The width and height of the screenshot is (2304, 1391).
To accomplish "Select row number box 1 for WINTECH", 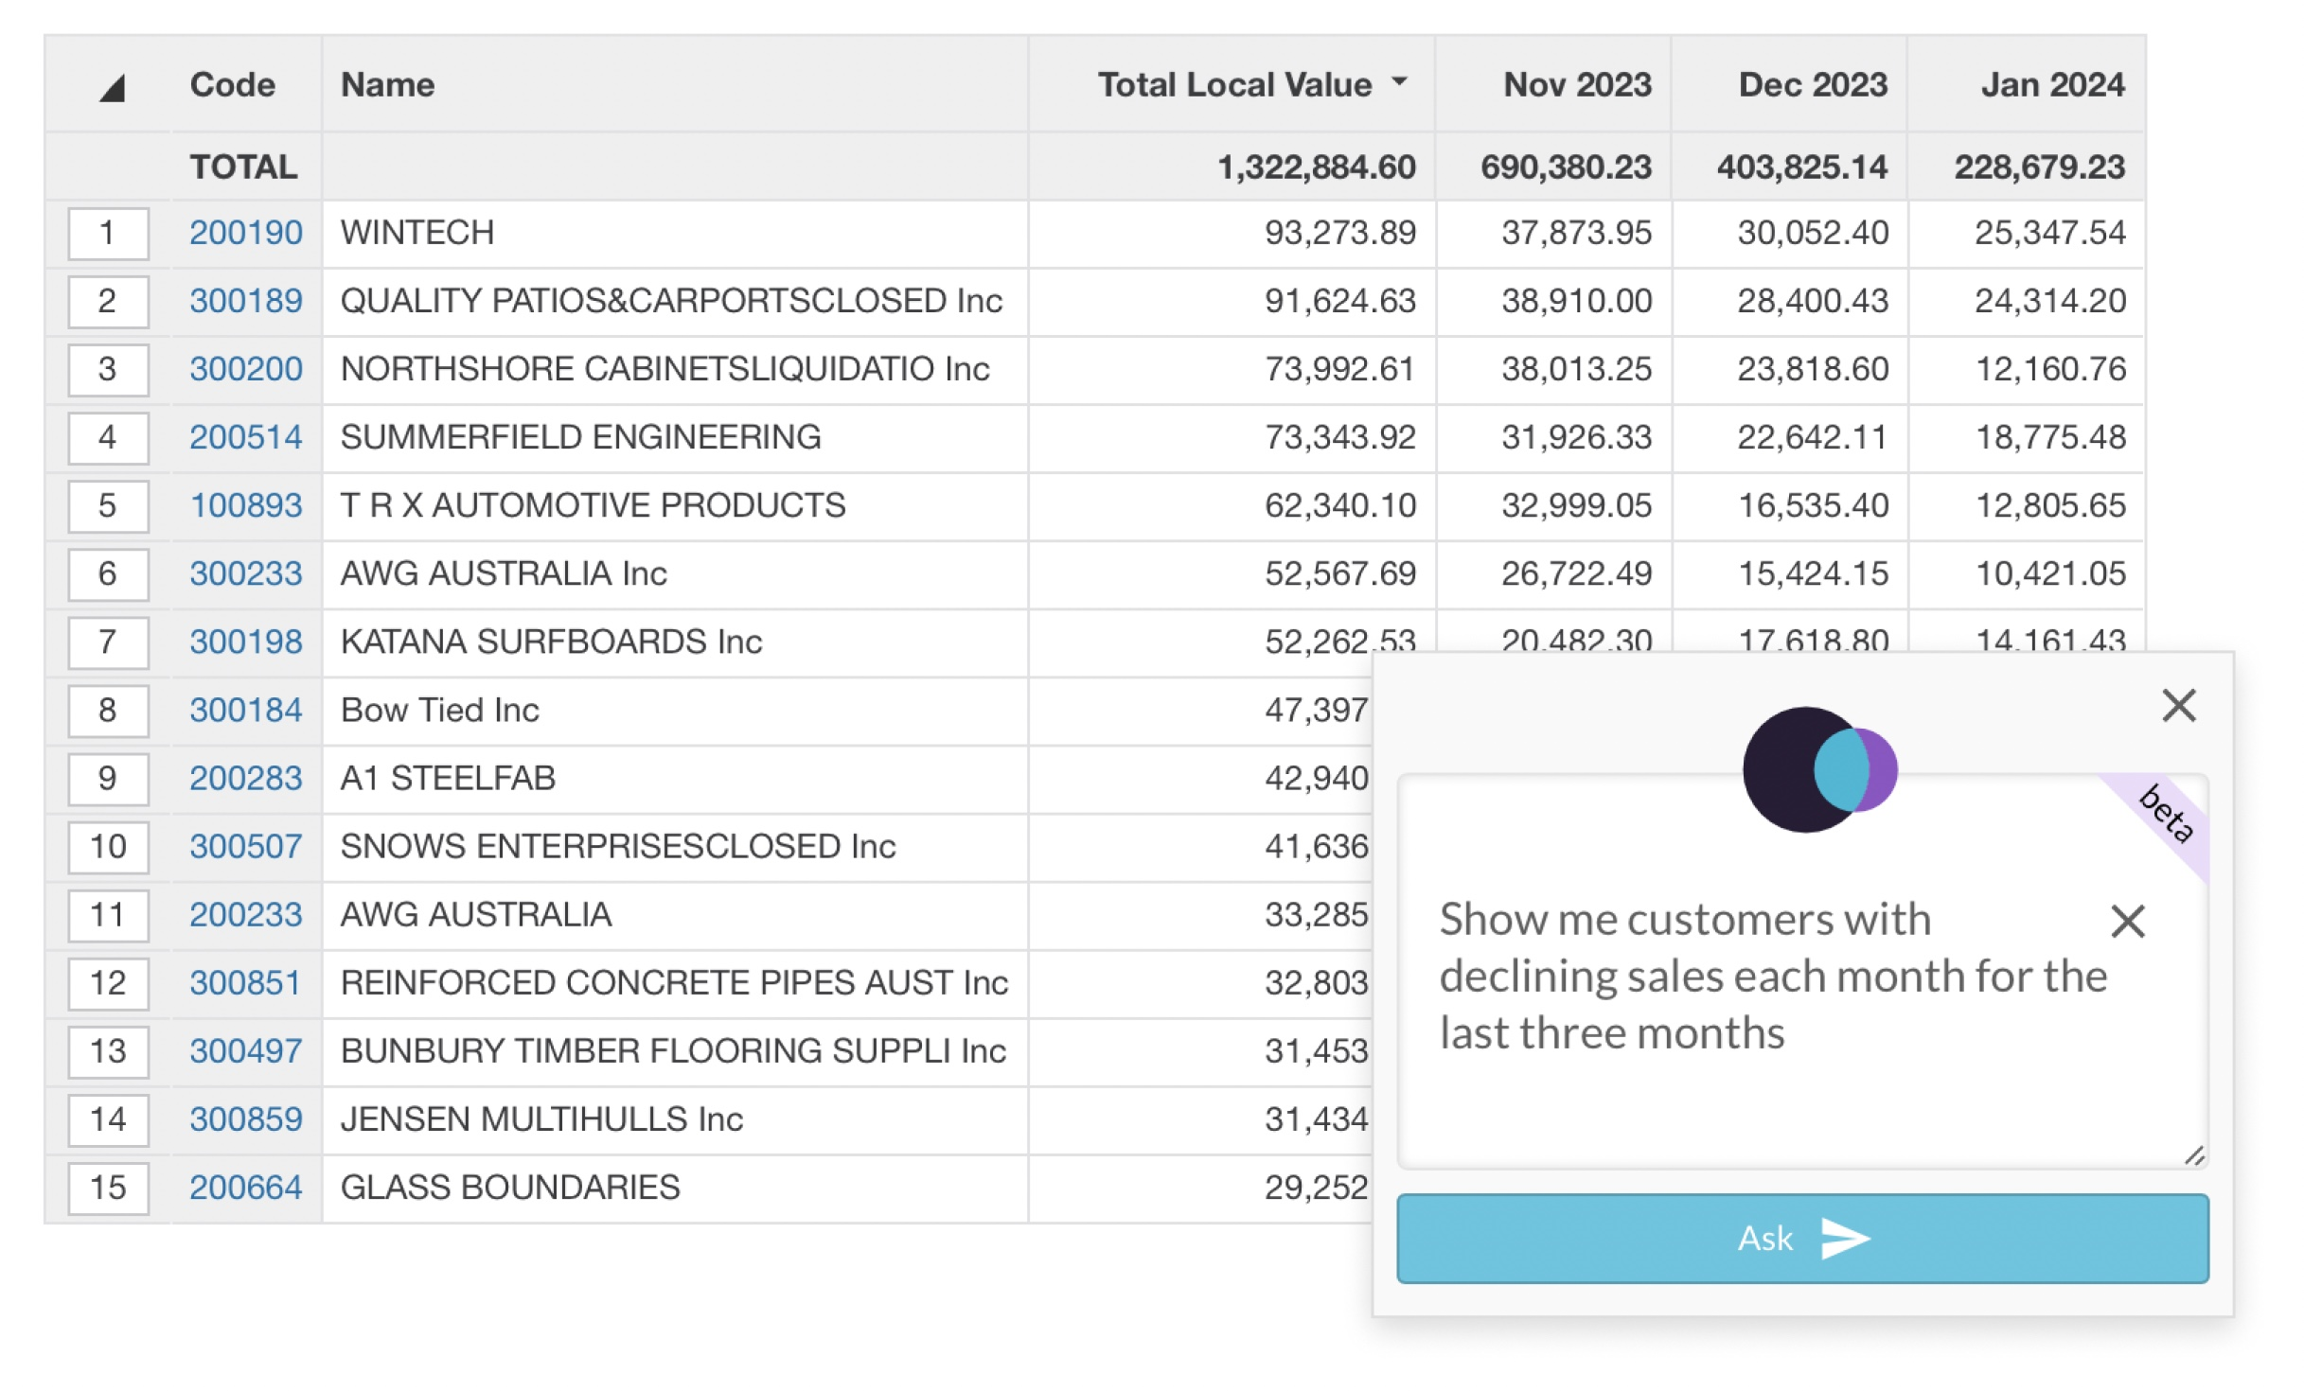I will point(108,233).
